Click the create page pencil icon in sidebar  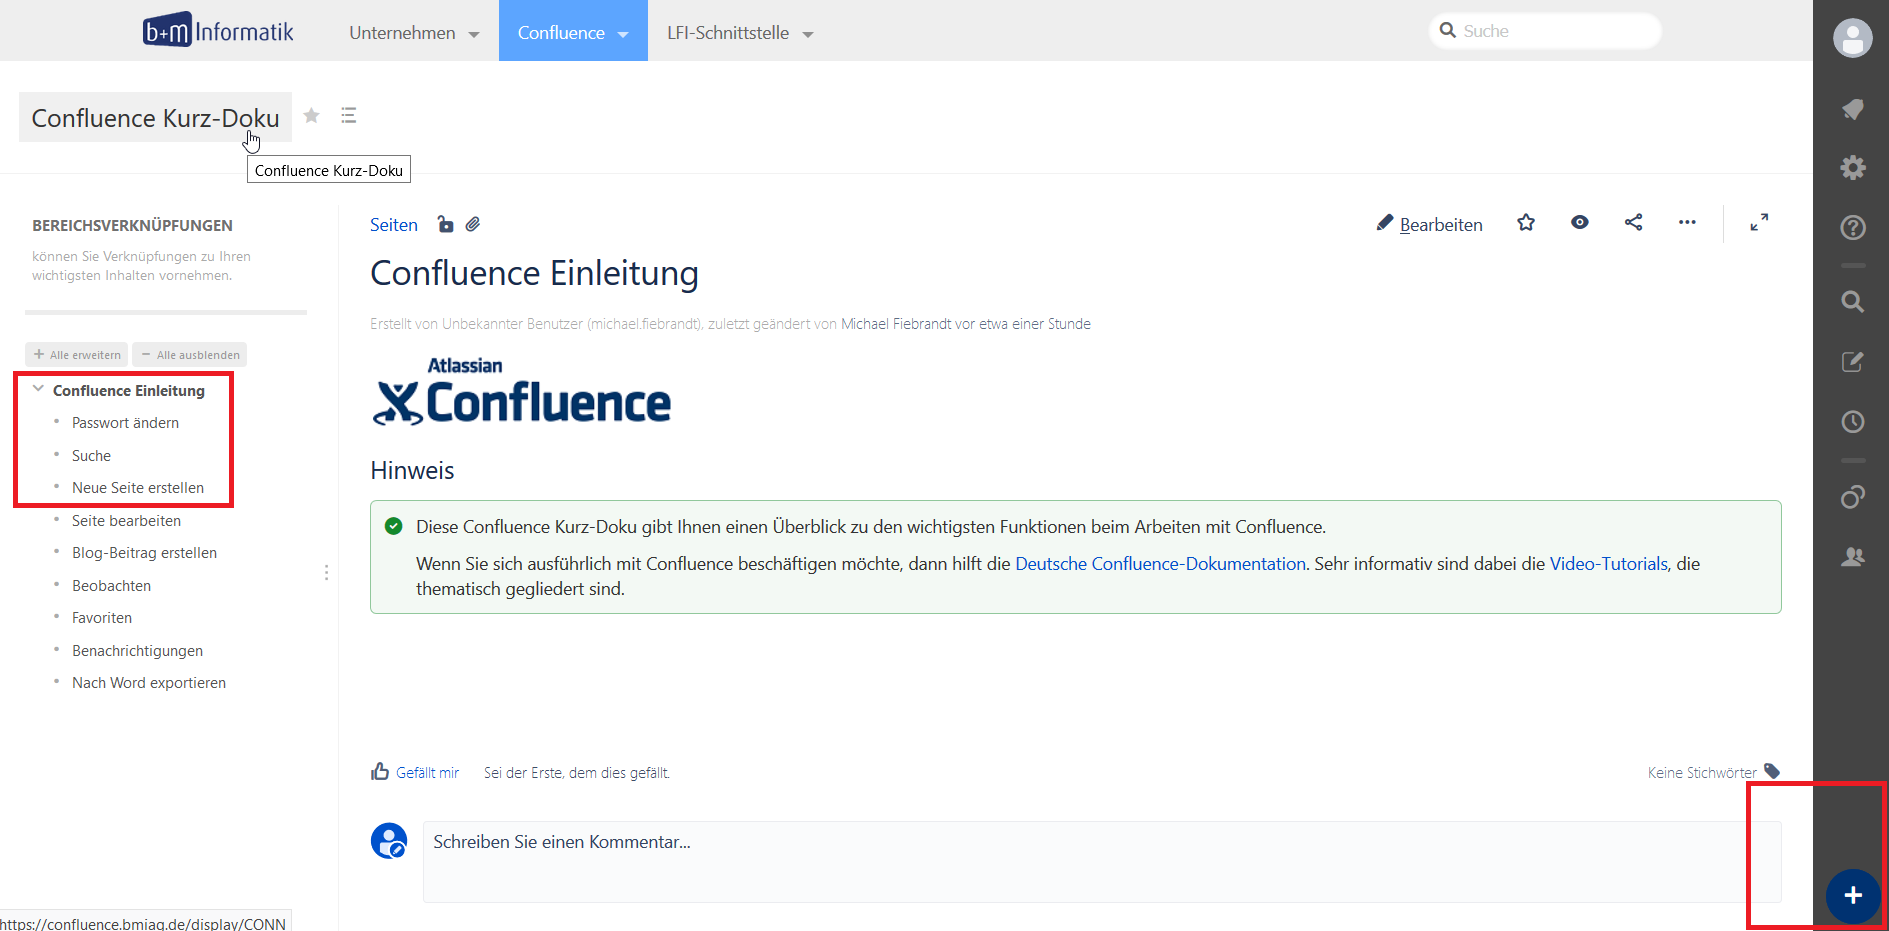(1852, 361)
